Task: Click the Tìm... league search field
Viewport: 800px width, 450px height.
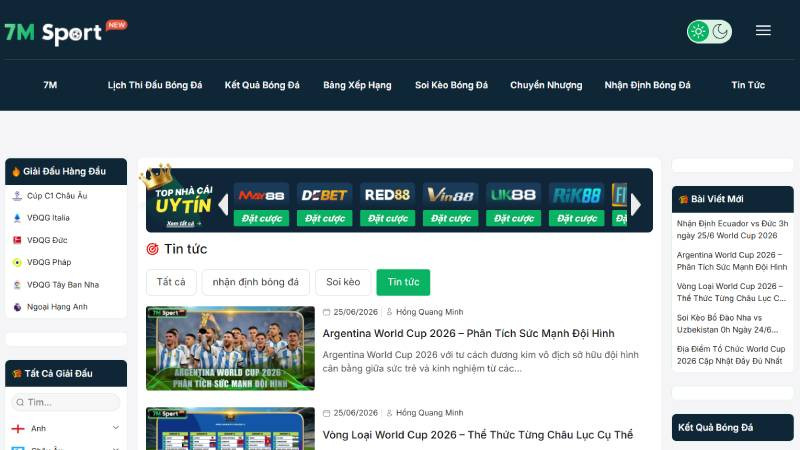Action: pos(66,402)
